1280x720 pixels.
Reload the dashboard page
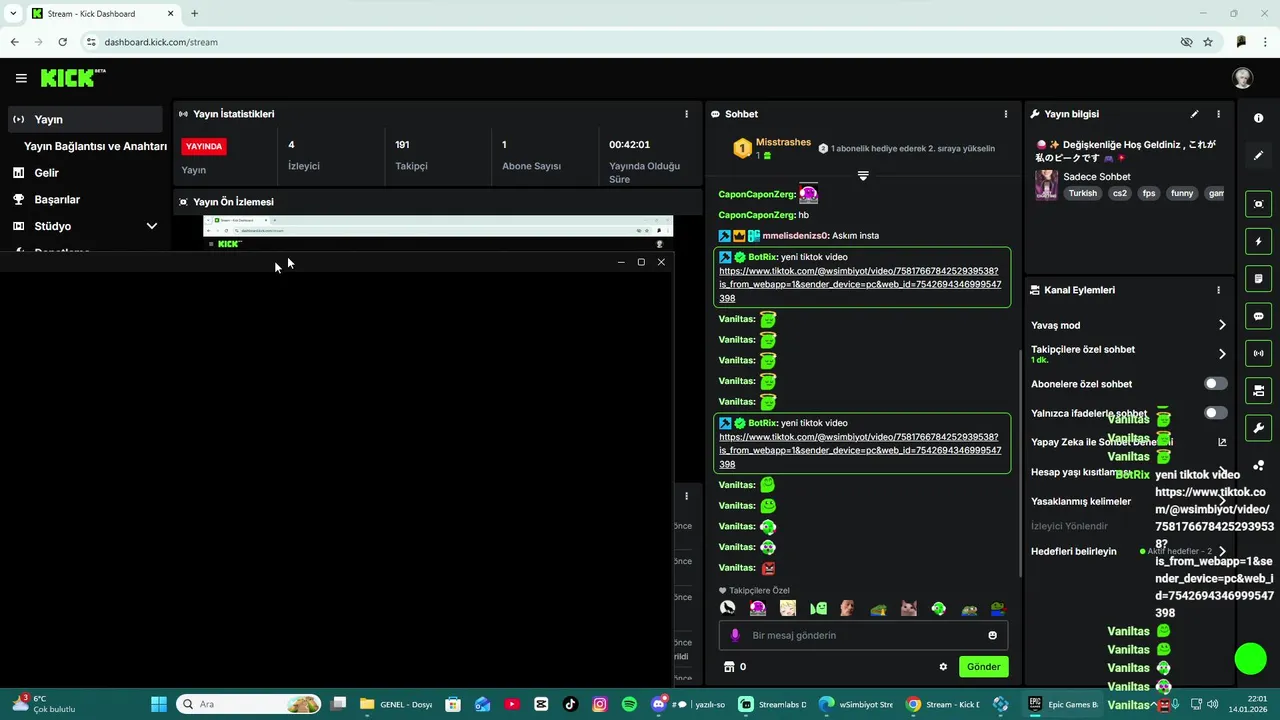click(62, 42)
